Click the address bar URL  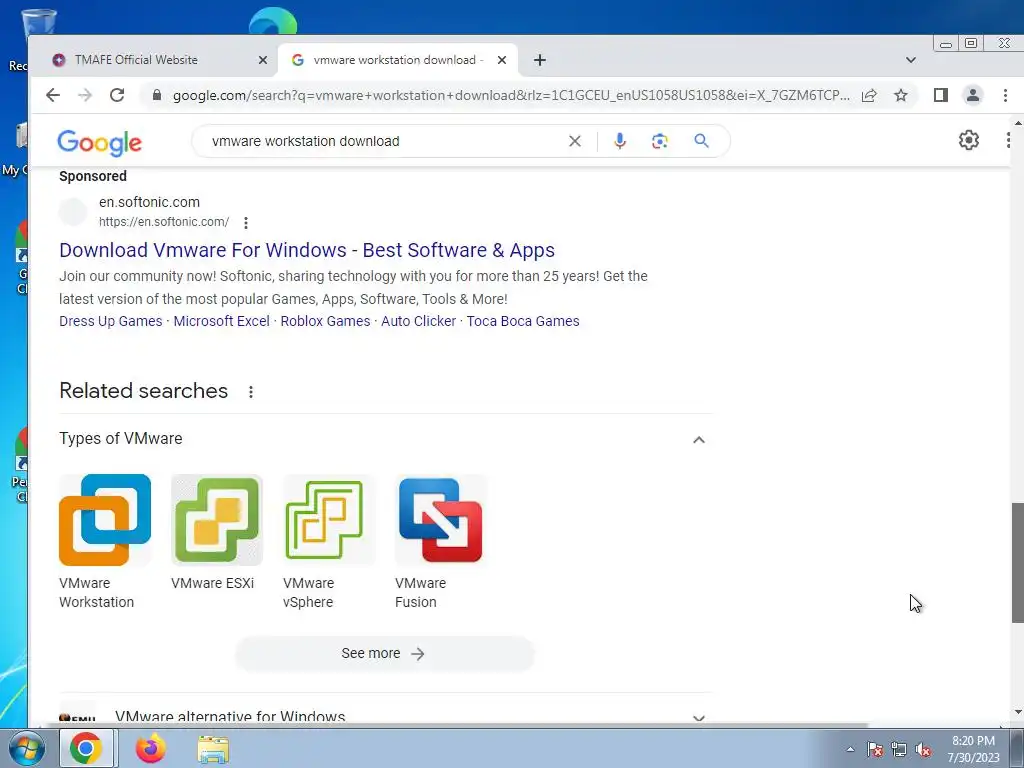511,95
